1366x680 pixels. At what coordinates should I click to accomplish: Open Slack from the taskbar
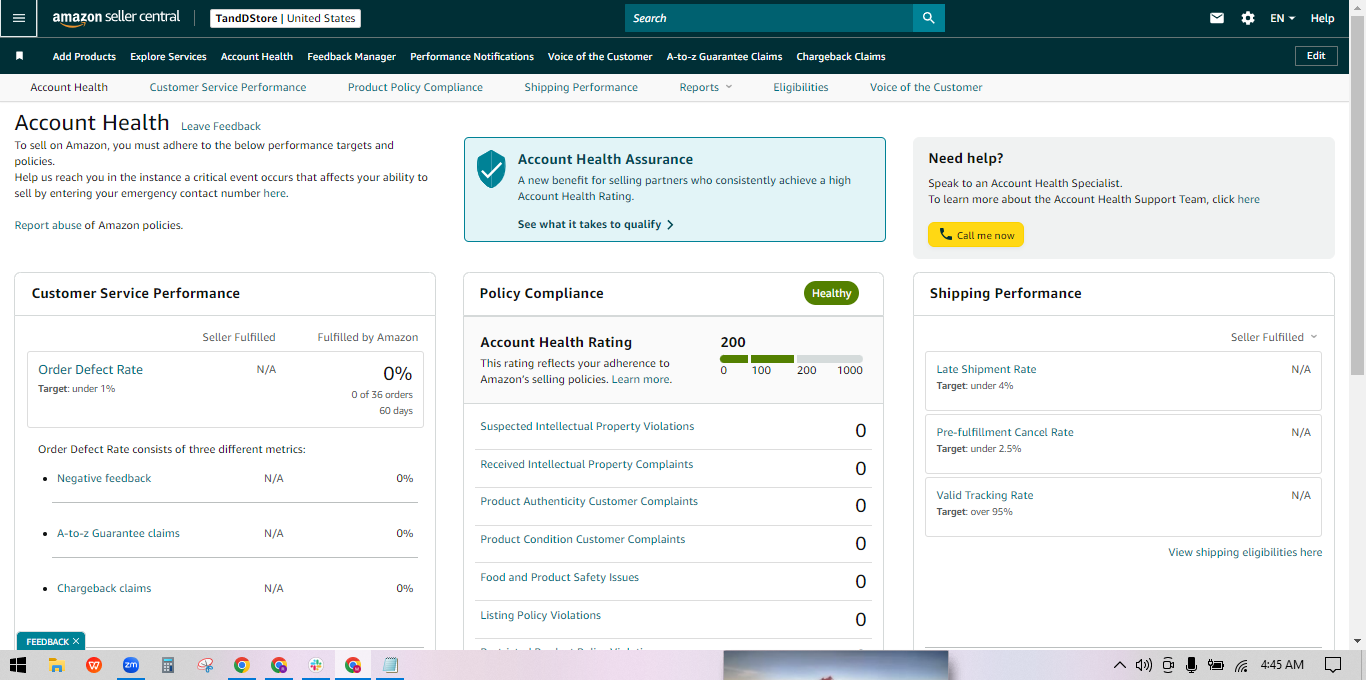coord(315,665)
